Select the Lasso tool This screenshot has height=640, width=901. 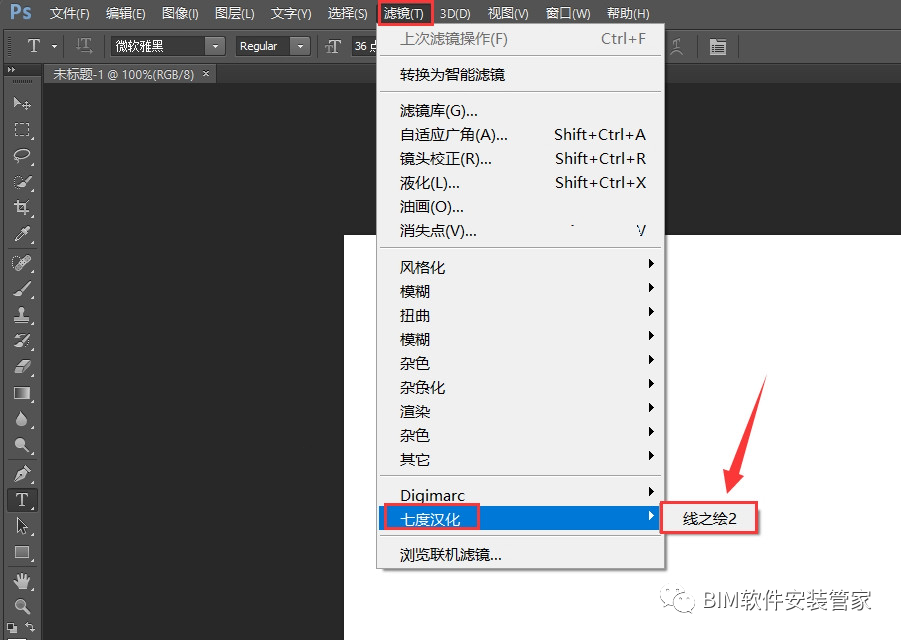pos(22,156)
